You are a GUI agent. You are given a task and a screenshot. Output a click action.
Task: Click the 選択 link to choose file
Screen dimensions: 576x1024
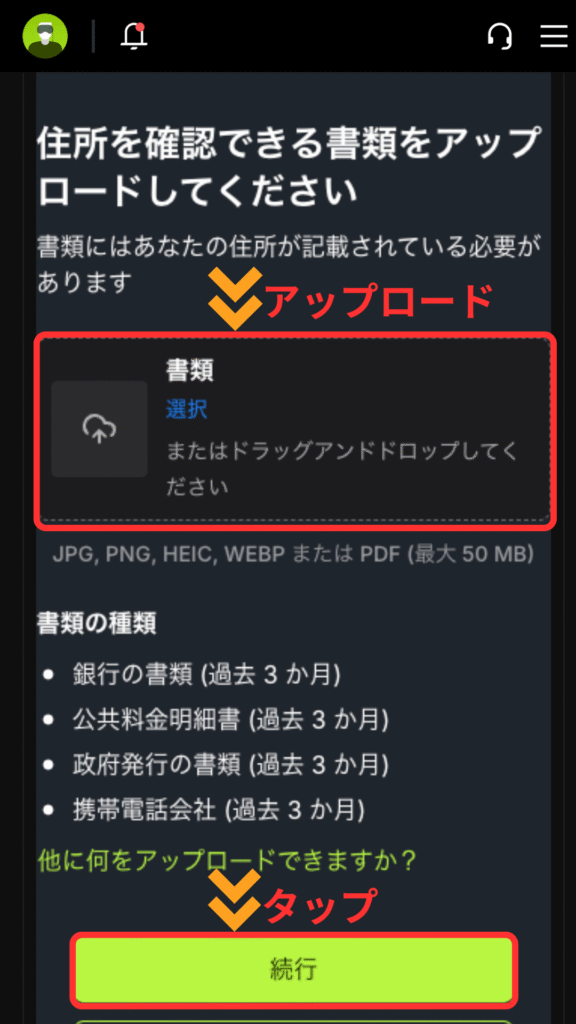click(187, 409)
